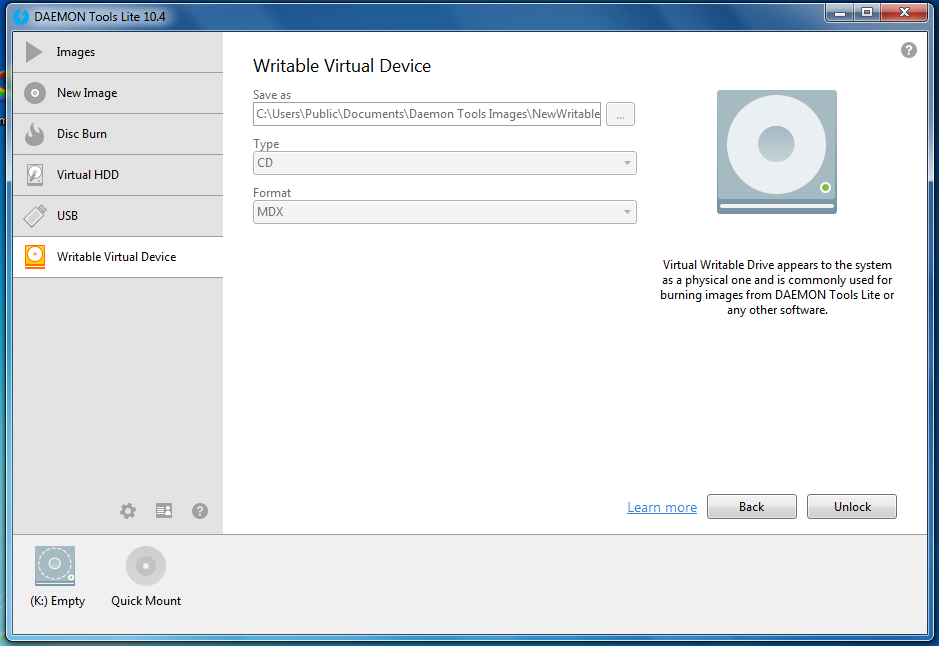Click the Virtual Writable Drive description text

[777, 287]
